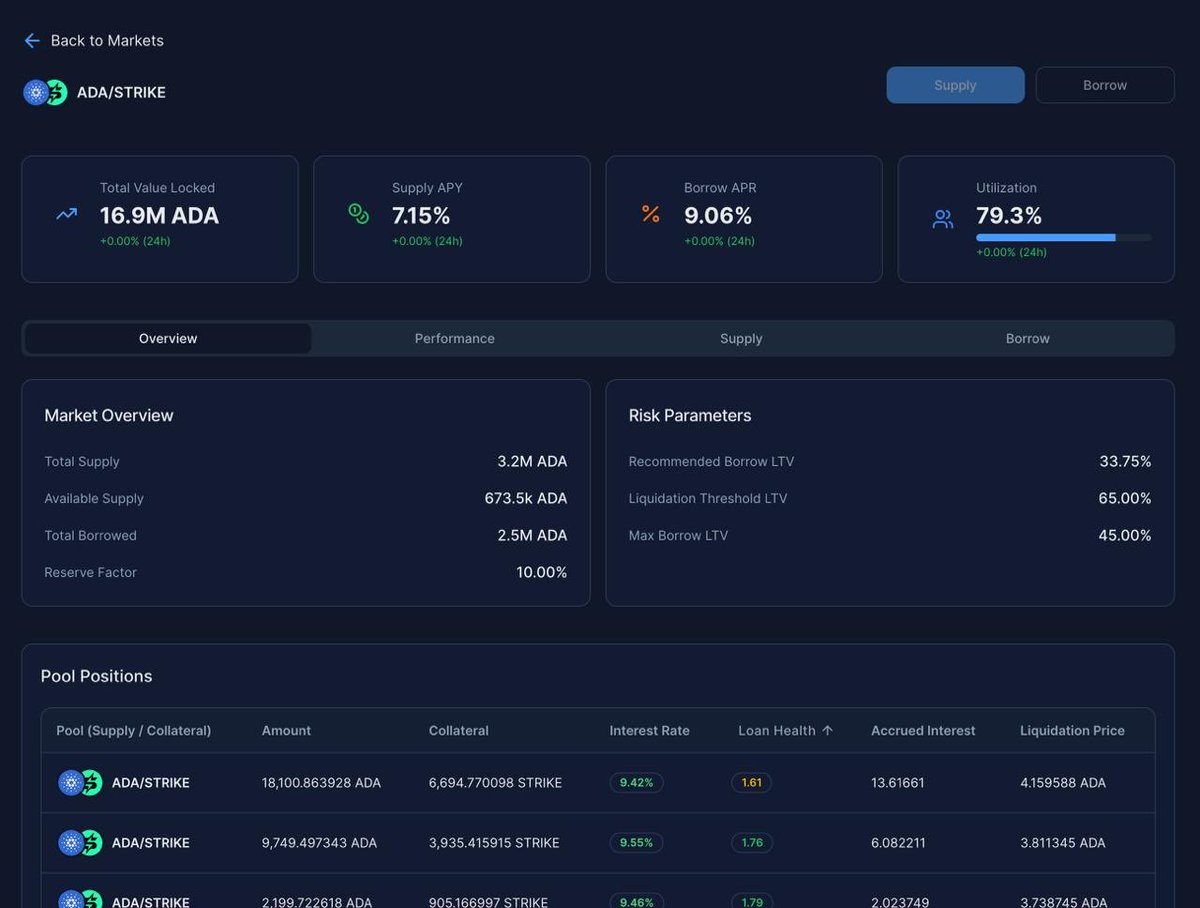The image size is (1200, 908).
Task: Click accrued interest 13.61661
Action: (898, 783)
